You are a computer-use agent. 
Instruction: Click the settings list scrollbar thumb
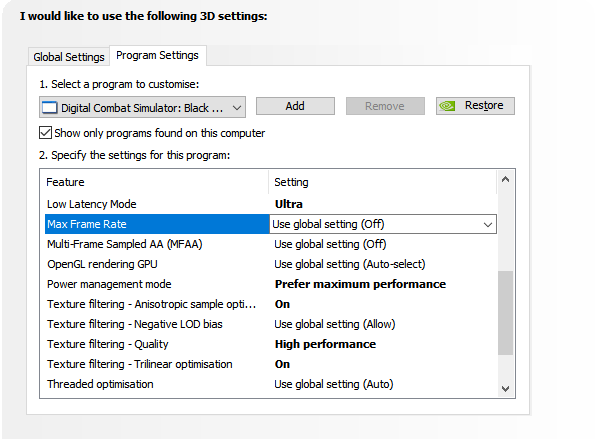coord(505,313)
